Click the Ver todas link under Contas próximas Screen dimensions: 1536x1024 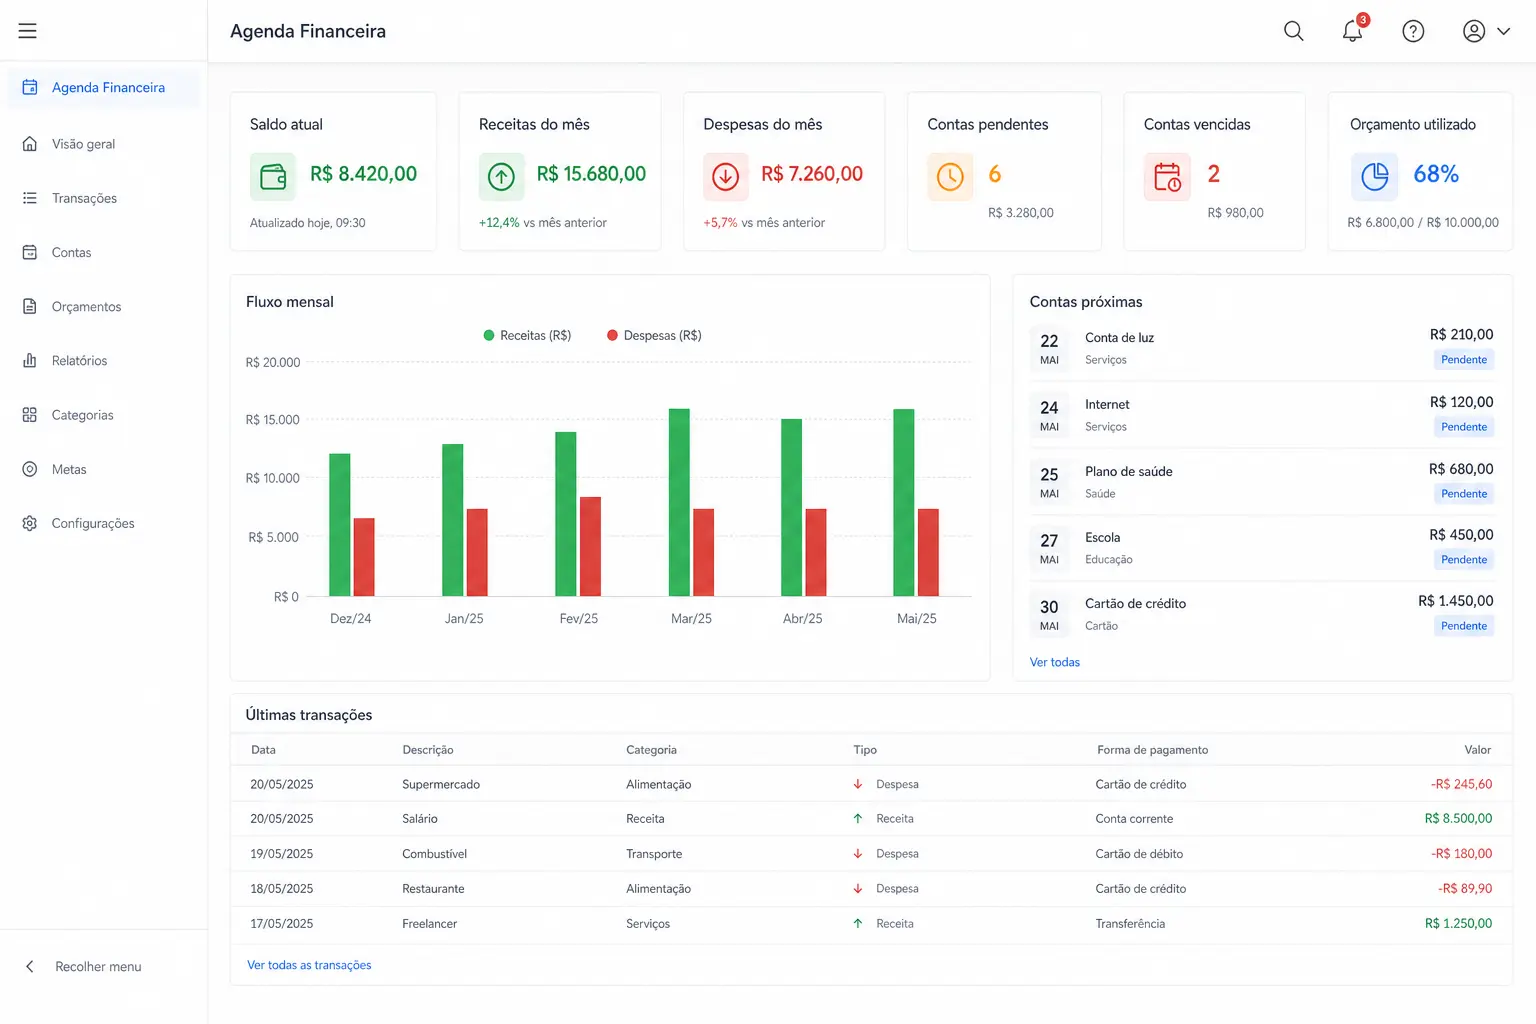coord(1055,662)
